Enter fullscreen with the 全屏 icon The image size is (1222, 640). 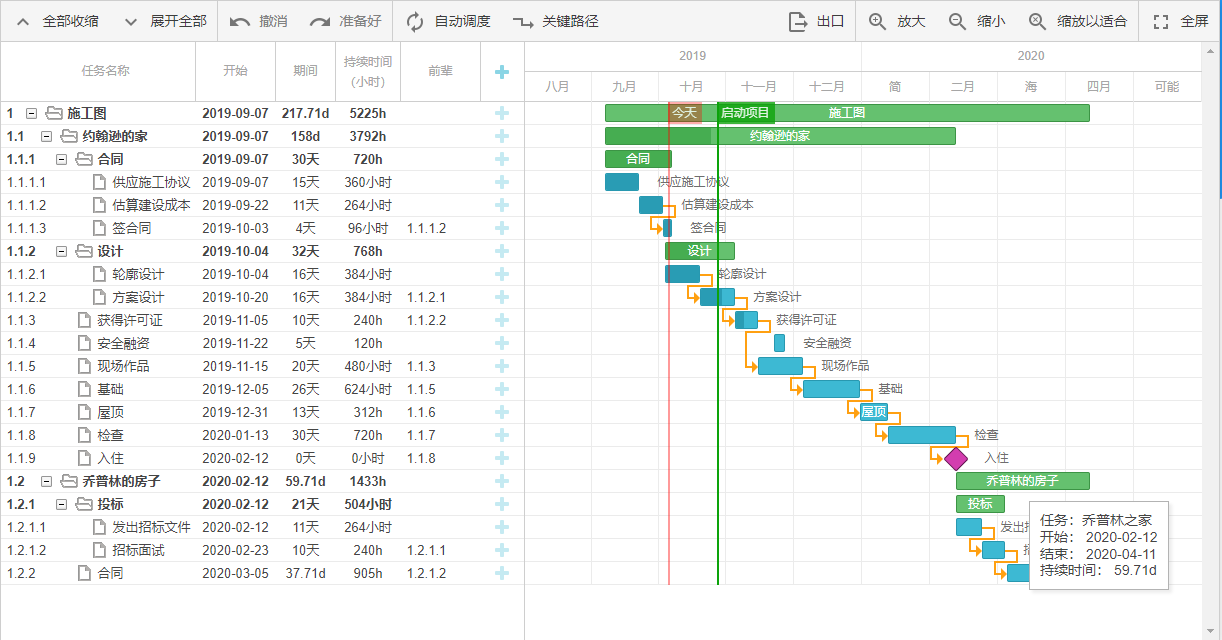point(1160,21)
